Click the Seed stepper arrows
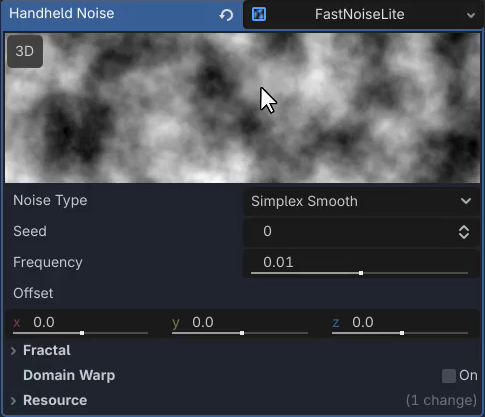 coord(464,232)
